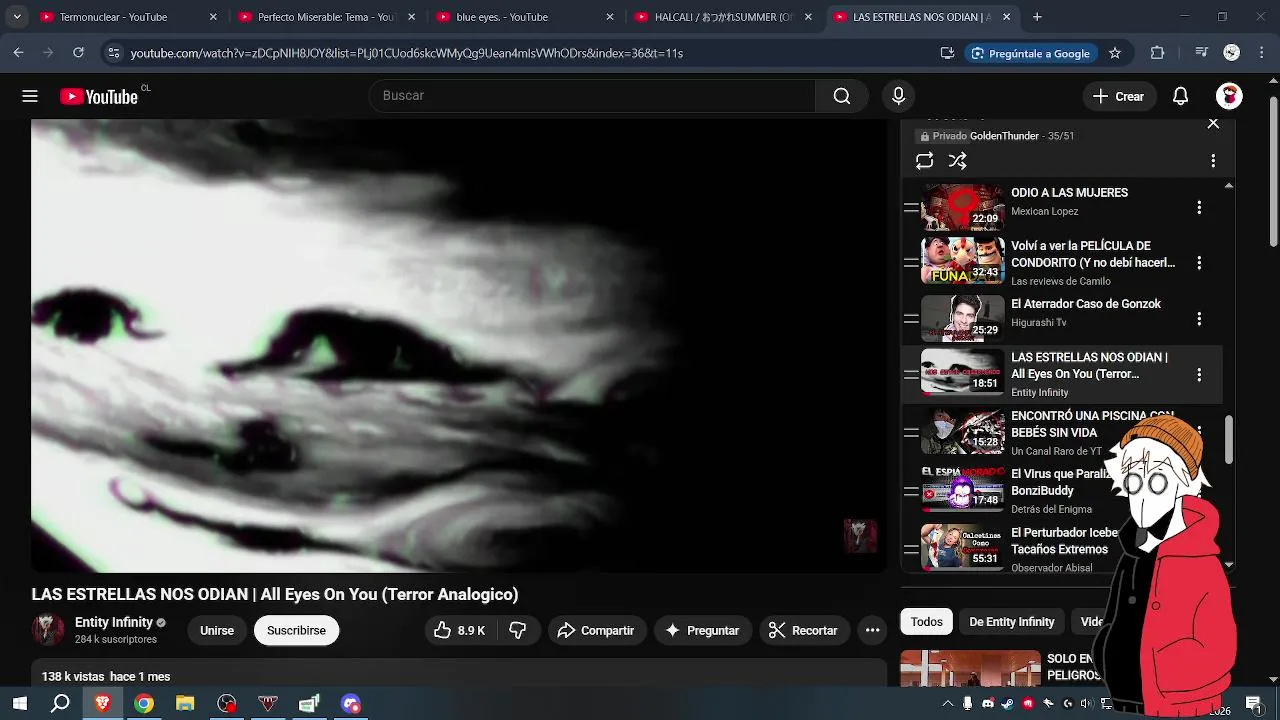Click Crear button
The image size is (1280, 720).
pyautogui.click(x=1118, y=96)
